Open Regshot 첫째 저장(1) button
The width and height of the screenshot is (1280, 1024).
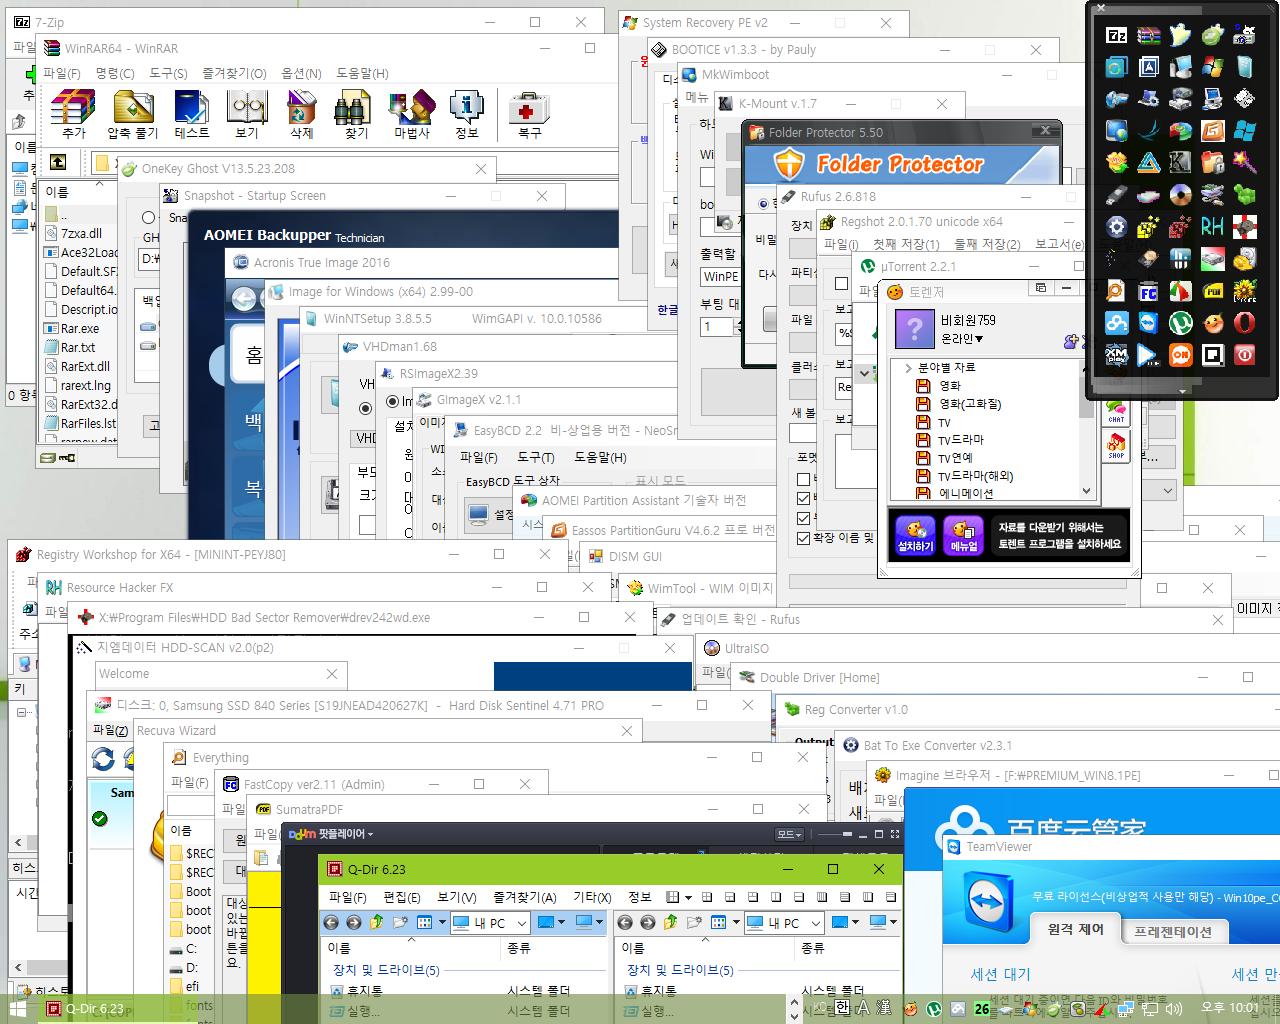(907, 244)
